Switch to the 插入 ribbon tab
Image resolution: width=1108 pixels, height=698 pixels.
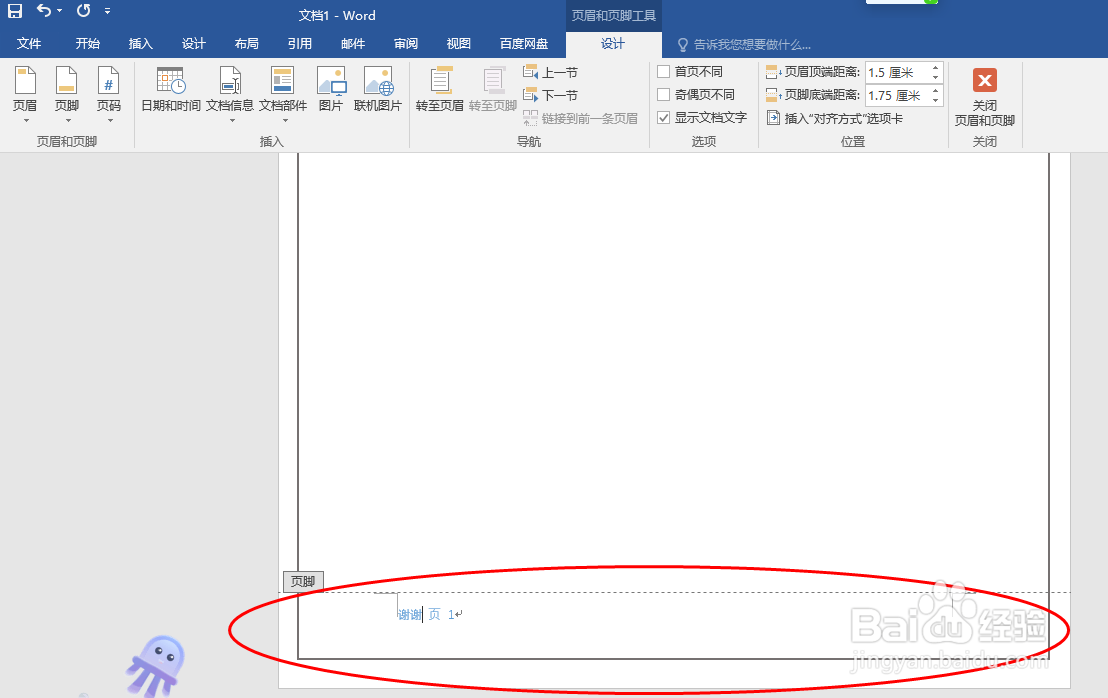tap(141, 44)
